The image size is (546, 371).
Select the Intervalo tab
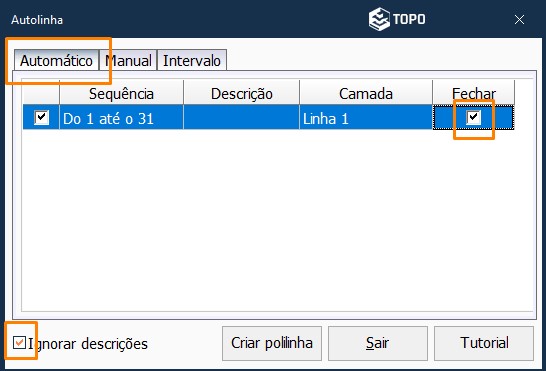click(192, 61)
